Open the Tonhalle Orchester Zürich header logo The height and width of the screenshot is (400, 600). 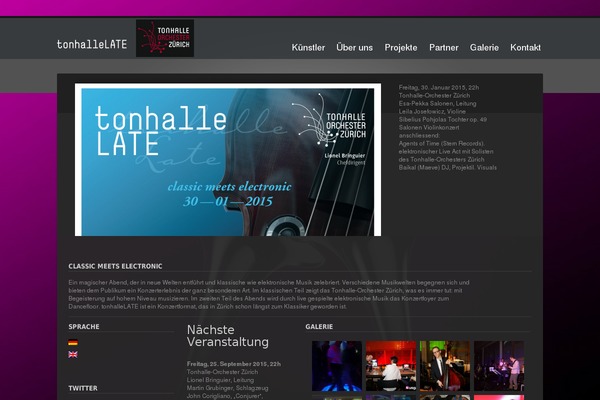click(165, 38)
